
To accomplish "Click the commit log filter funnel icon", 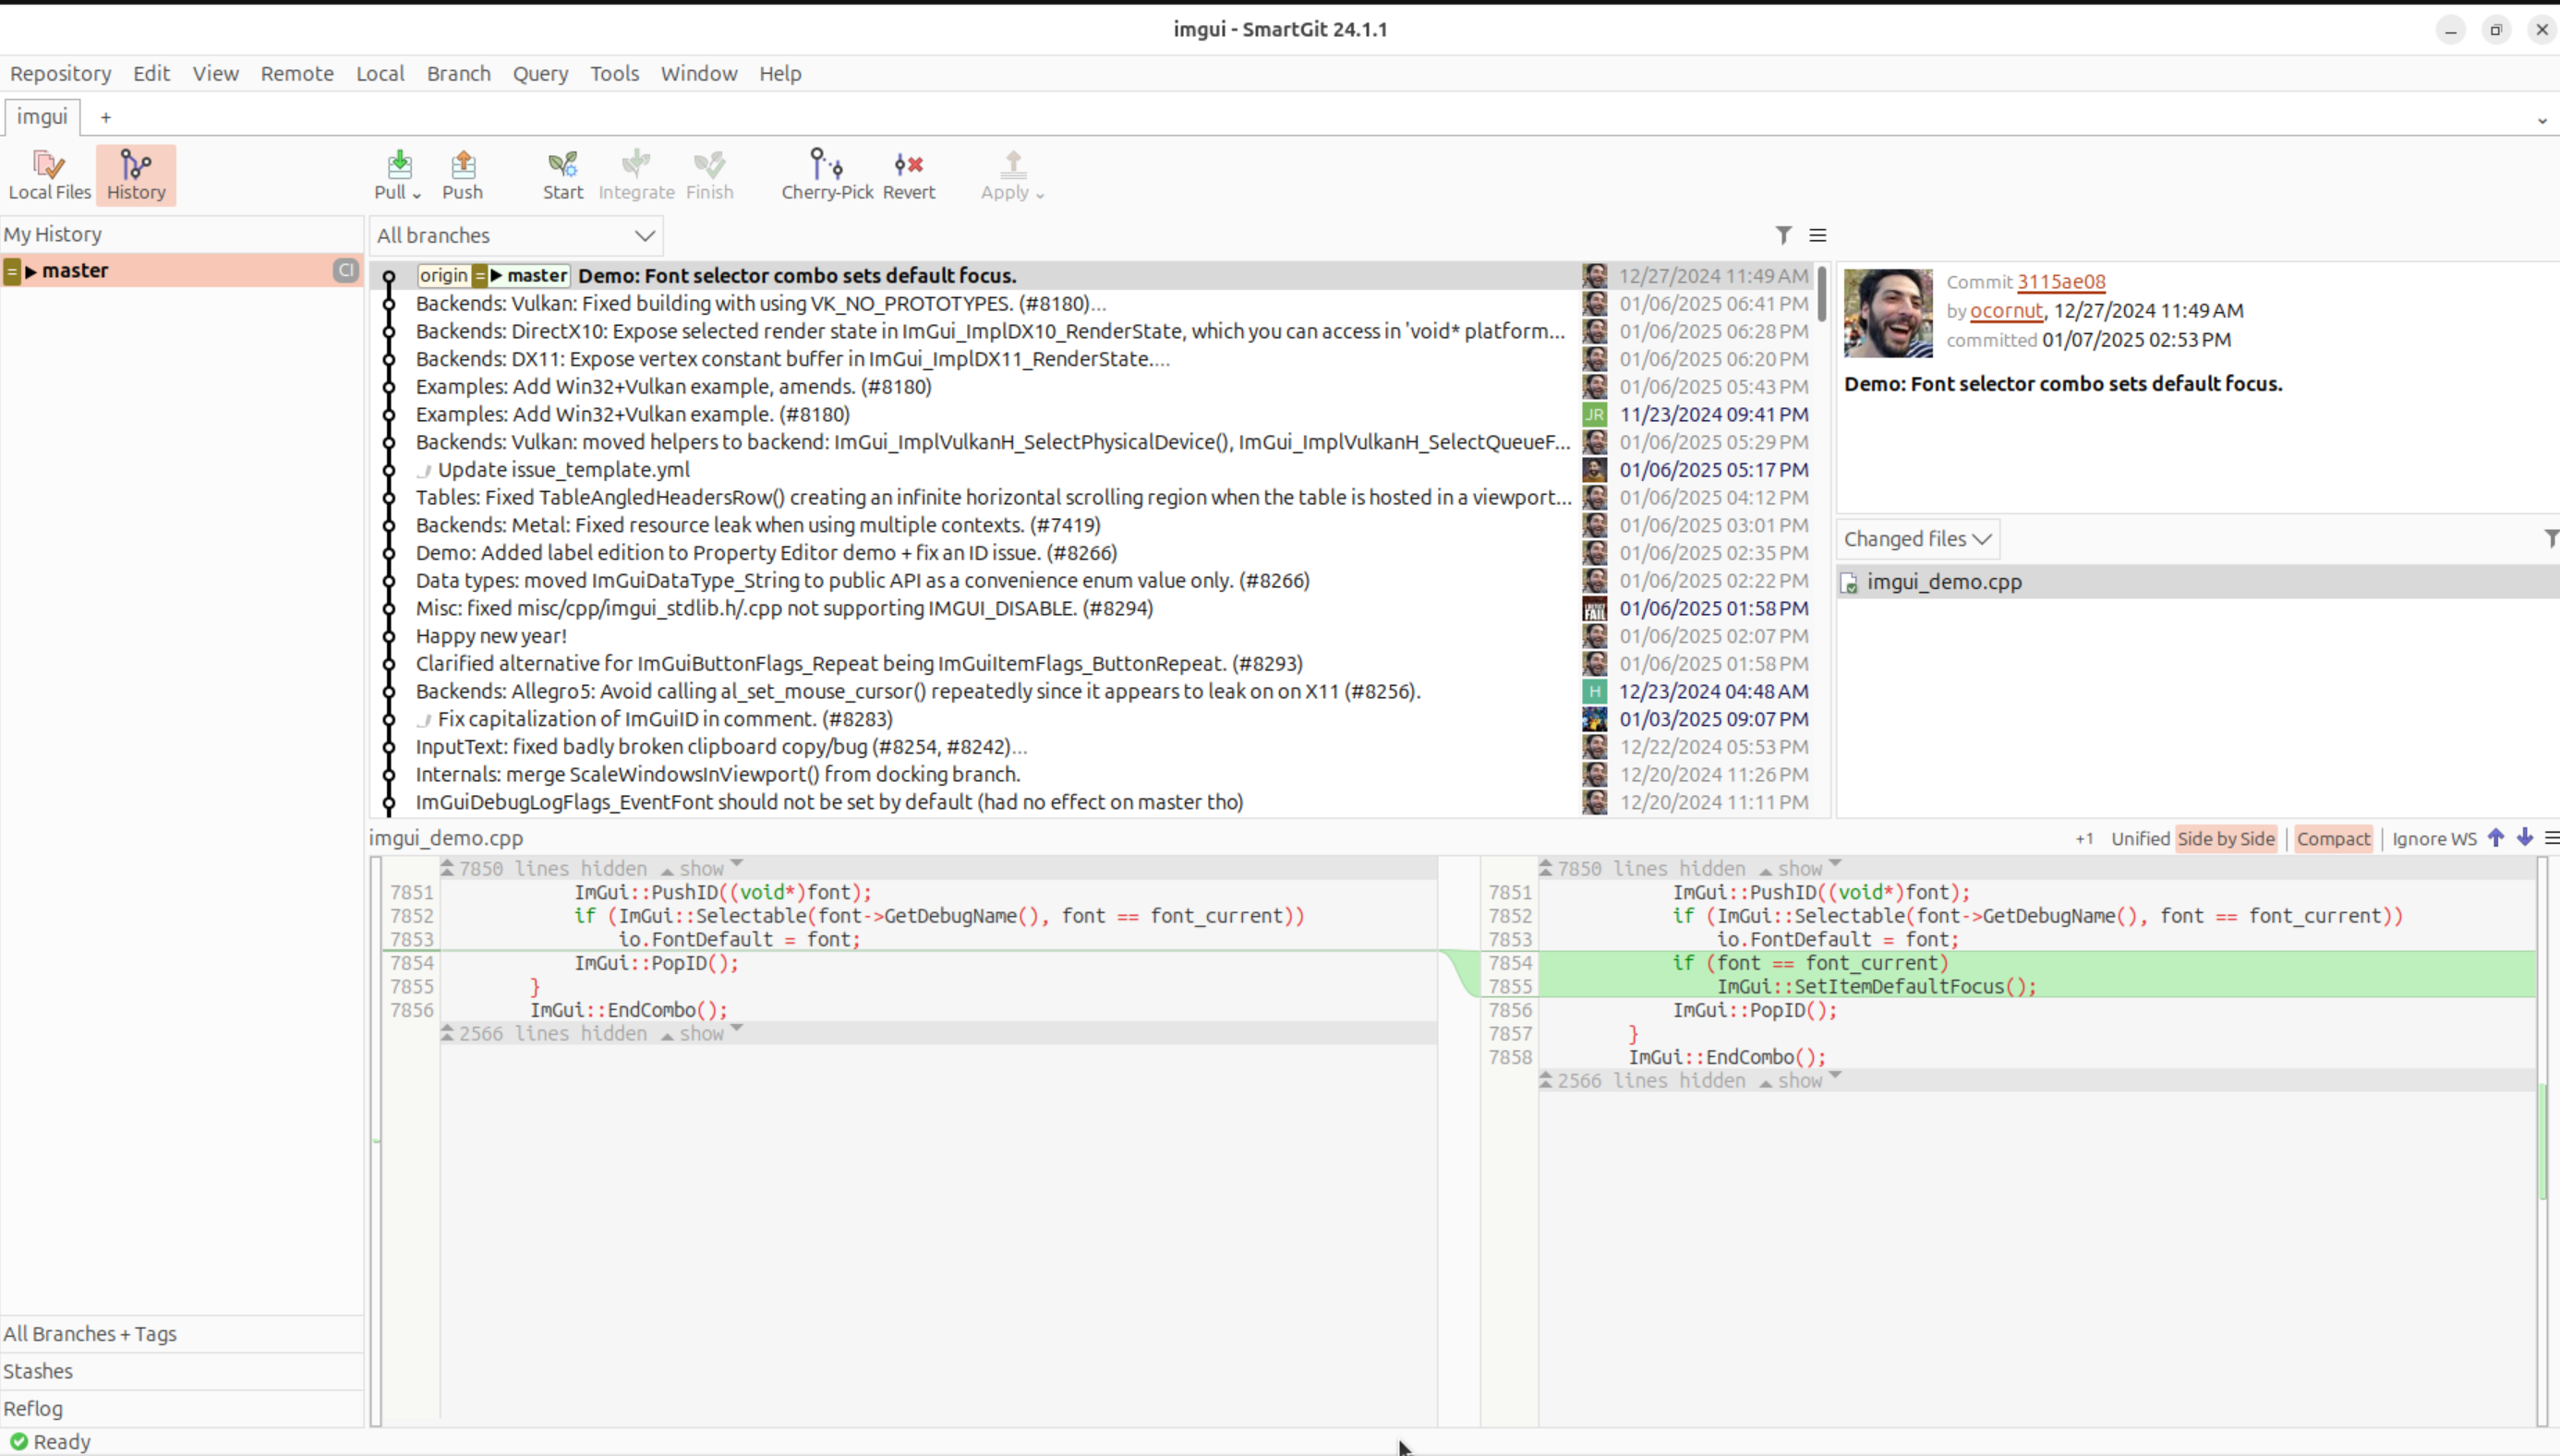I will pos(1783,235).
